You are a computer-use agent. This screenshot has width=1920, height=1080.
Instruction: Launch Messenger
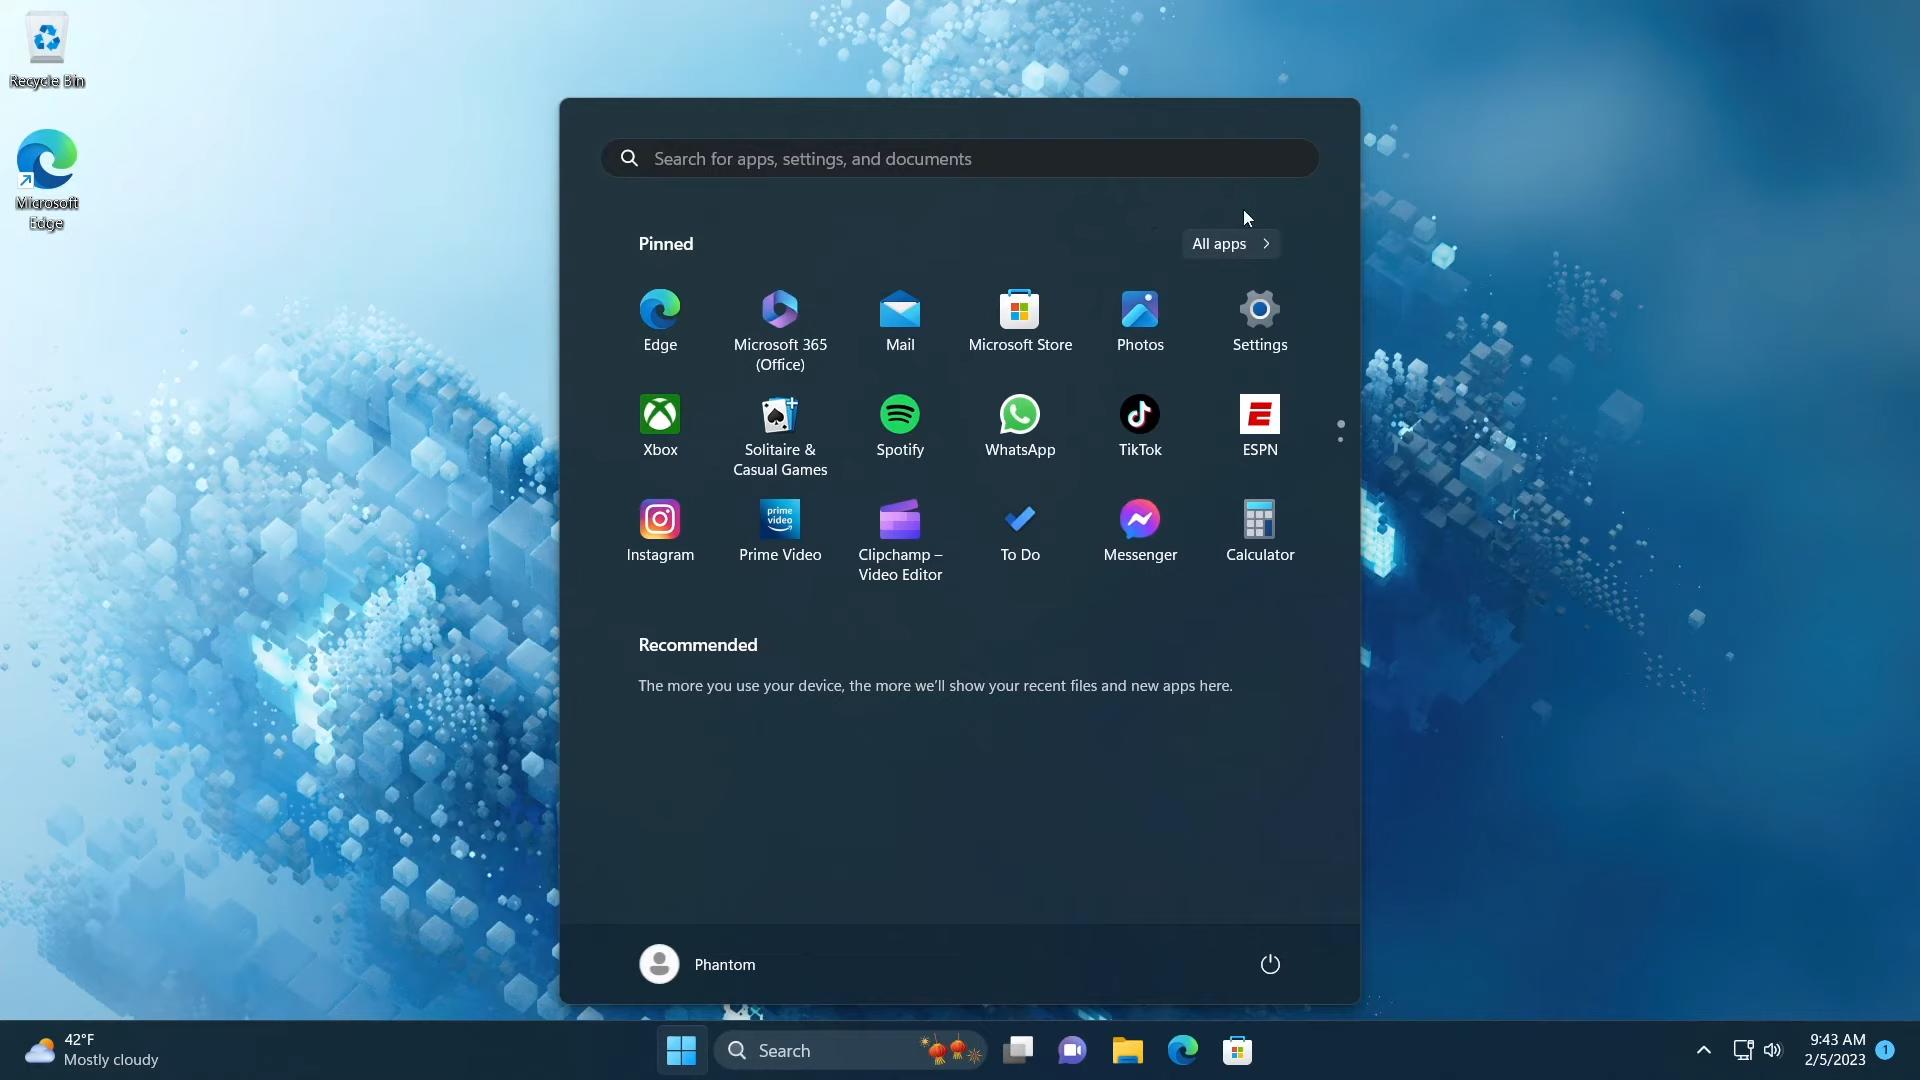point(1140,532)
